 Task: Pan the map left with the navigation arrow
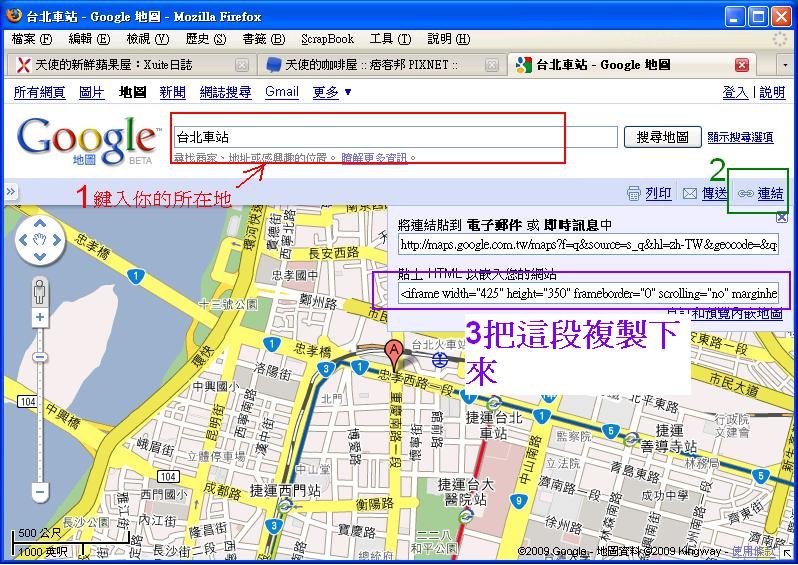[23, 240]
